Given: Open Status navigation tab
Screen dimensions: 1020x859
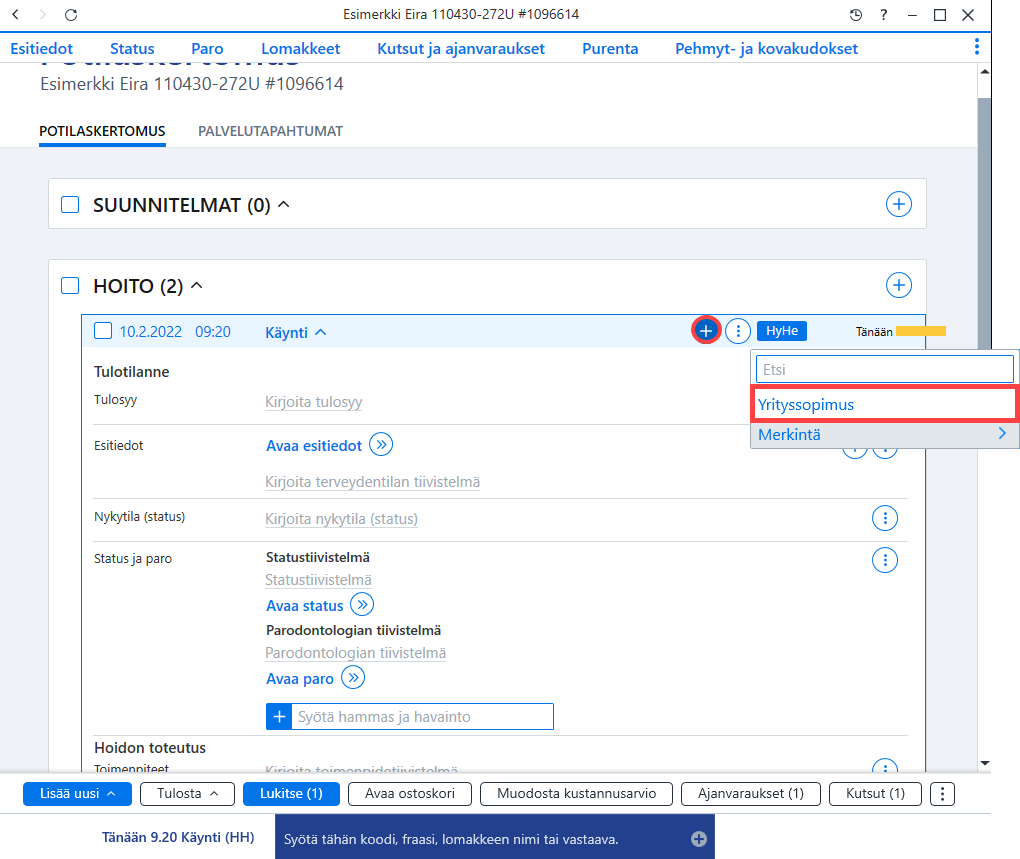Looking at the screenshot, I should pyautogui.click(x=132, y=49).
